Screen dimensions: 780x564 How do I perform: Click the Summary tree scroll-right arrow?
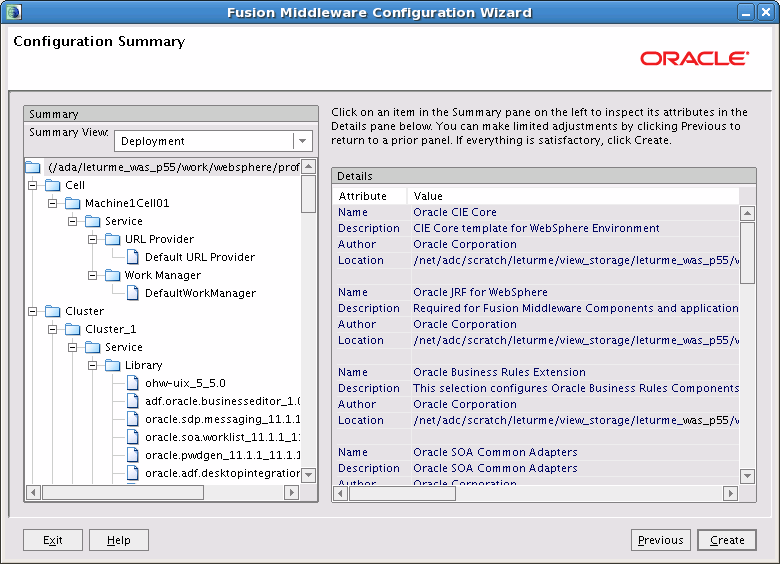click(292, 492)
